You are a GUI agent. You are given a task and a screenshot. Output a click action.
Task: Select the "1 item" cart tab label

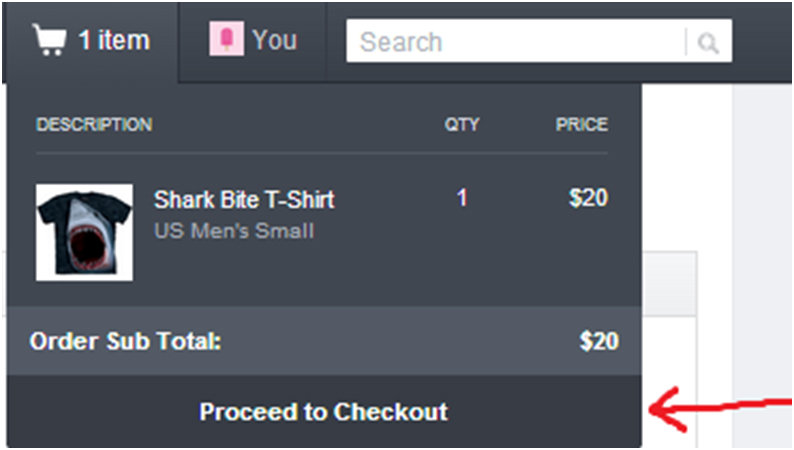coord(113,41)
